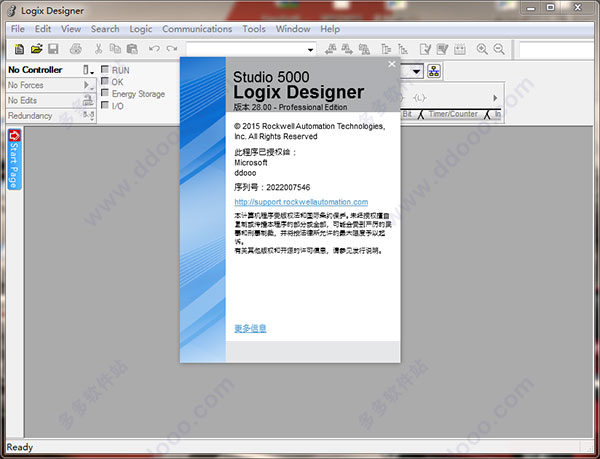Toggle the Energy Storage indicator box
This screenshot has width=600, height=459.
pyautogui.click(x=105, y=93)
